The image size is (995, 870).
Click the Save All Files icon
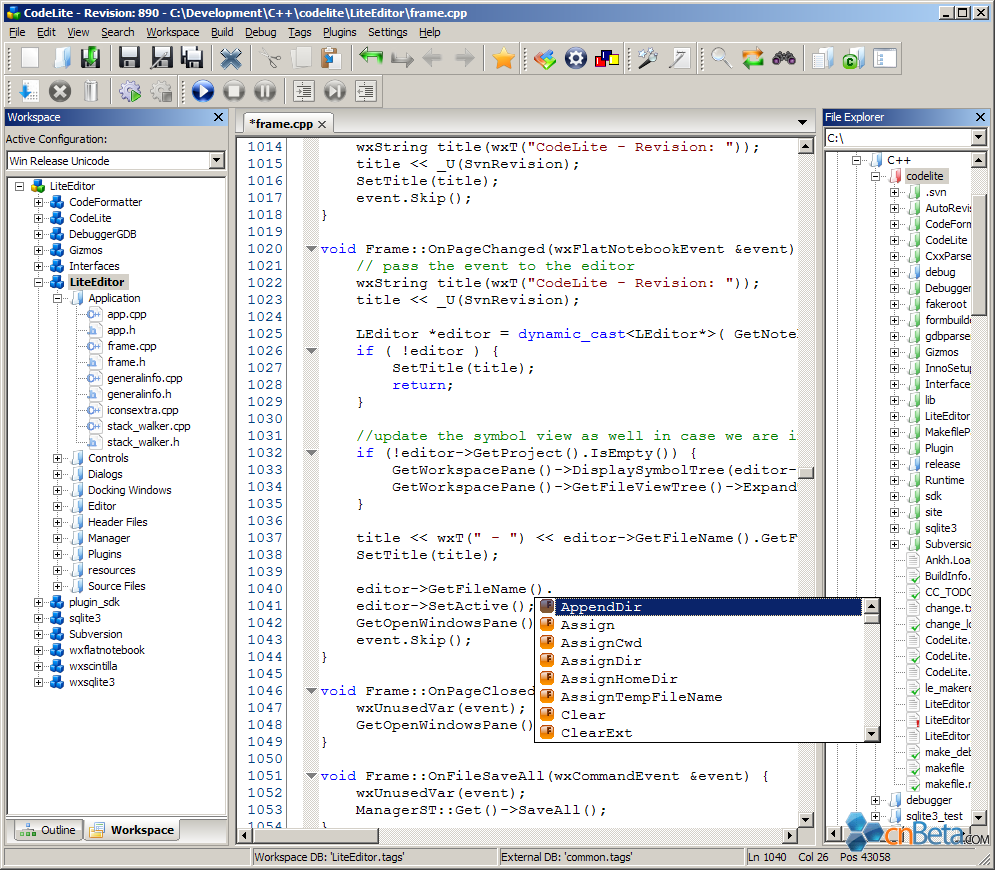(x=192, y=58)
